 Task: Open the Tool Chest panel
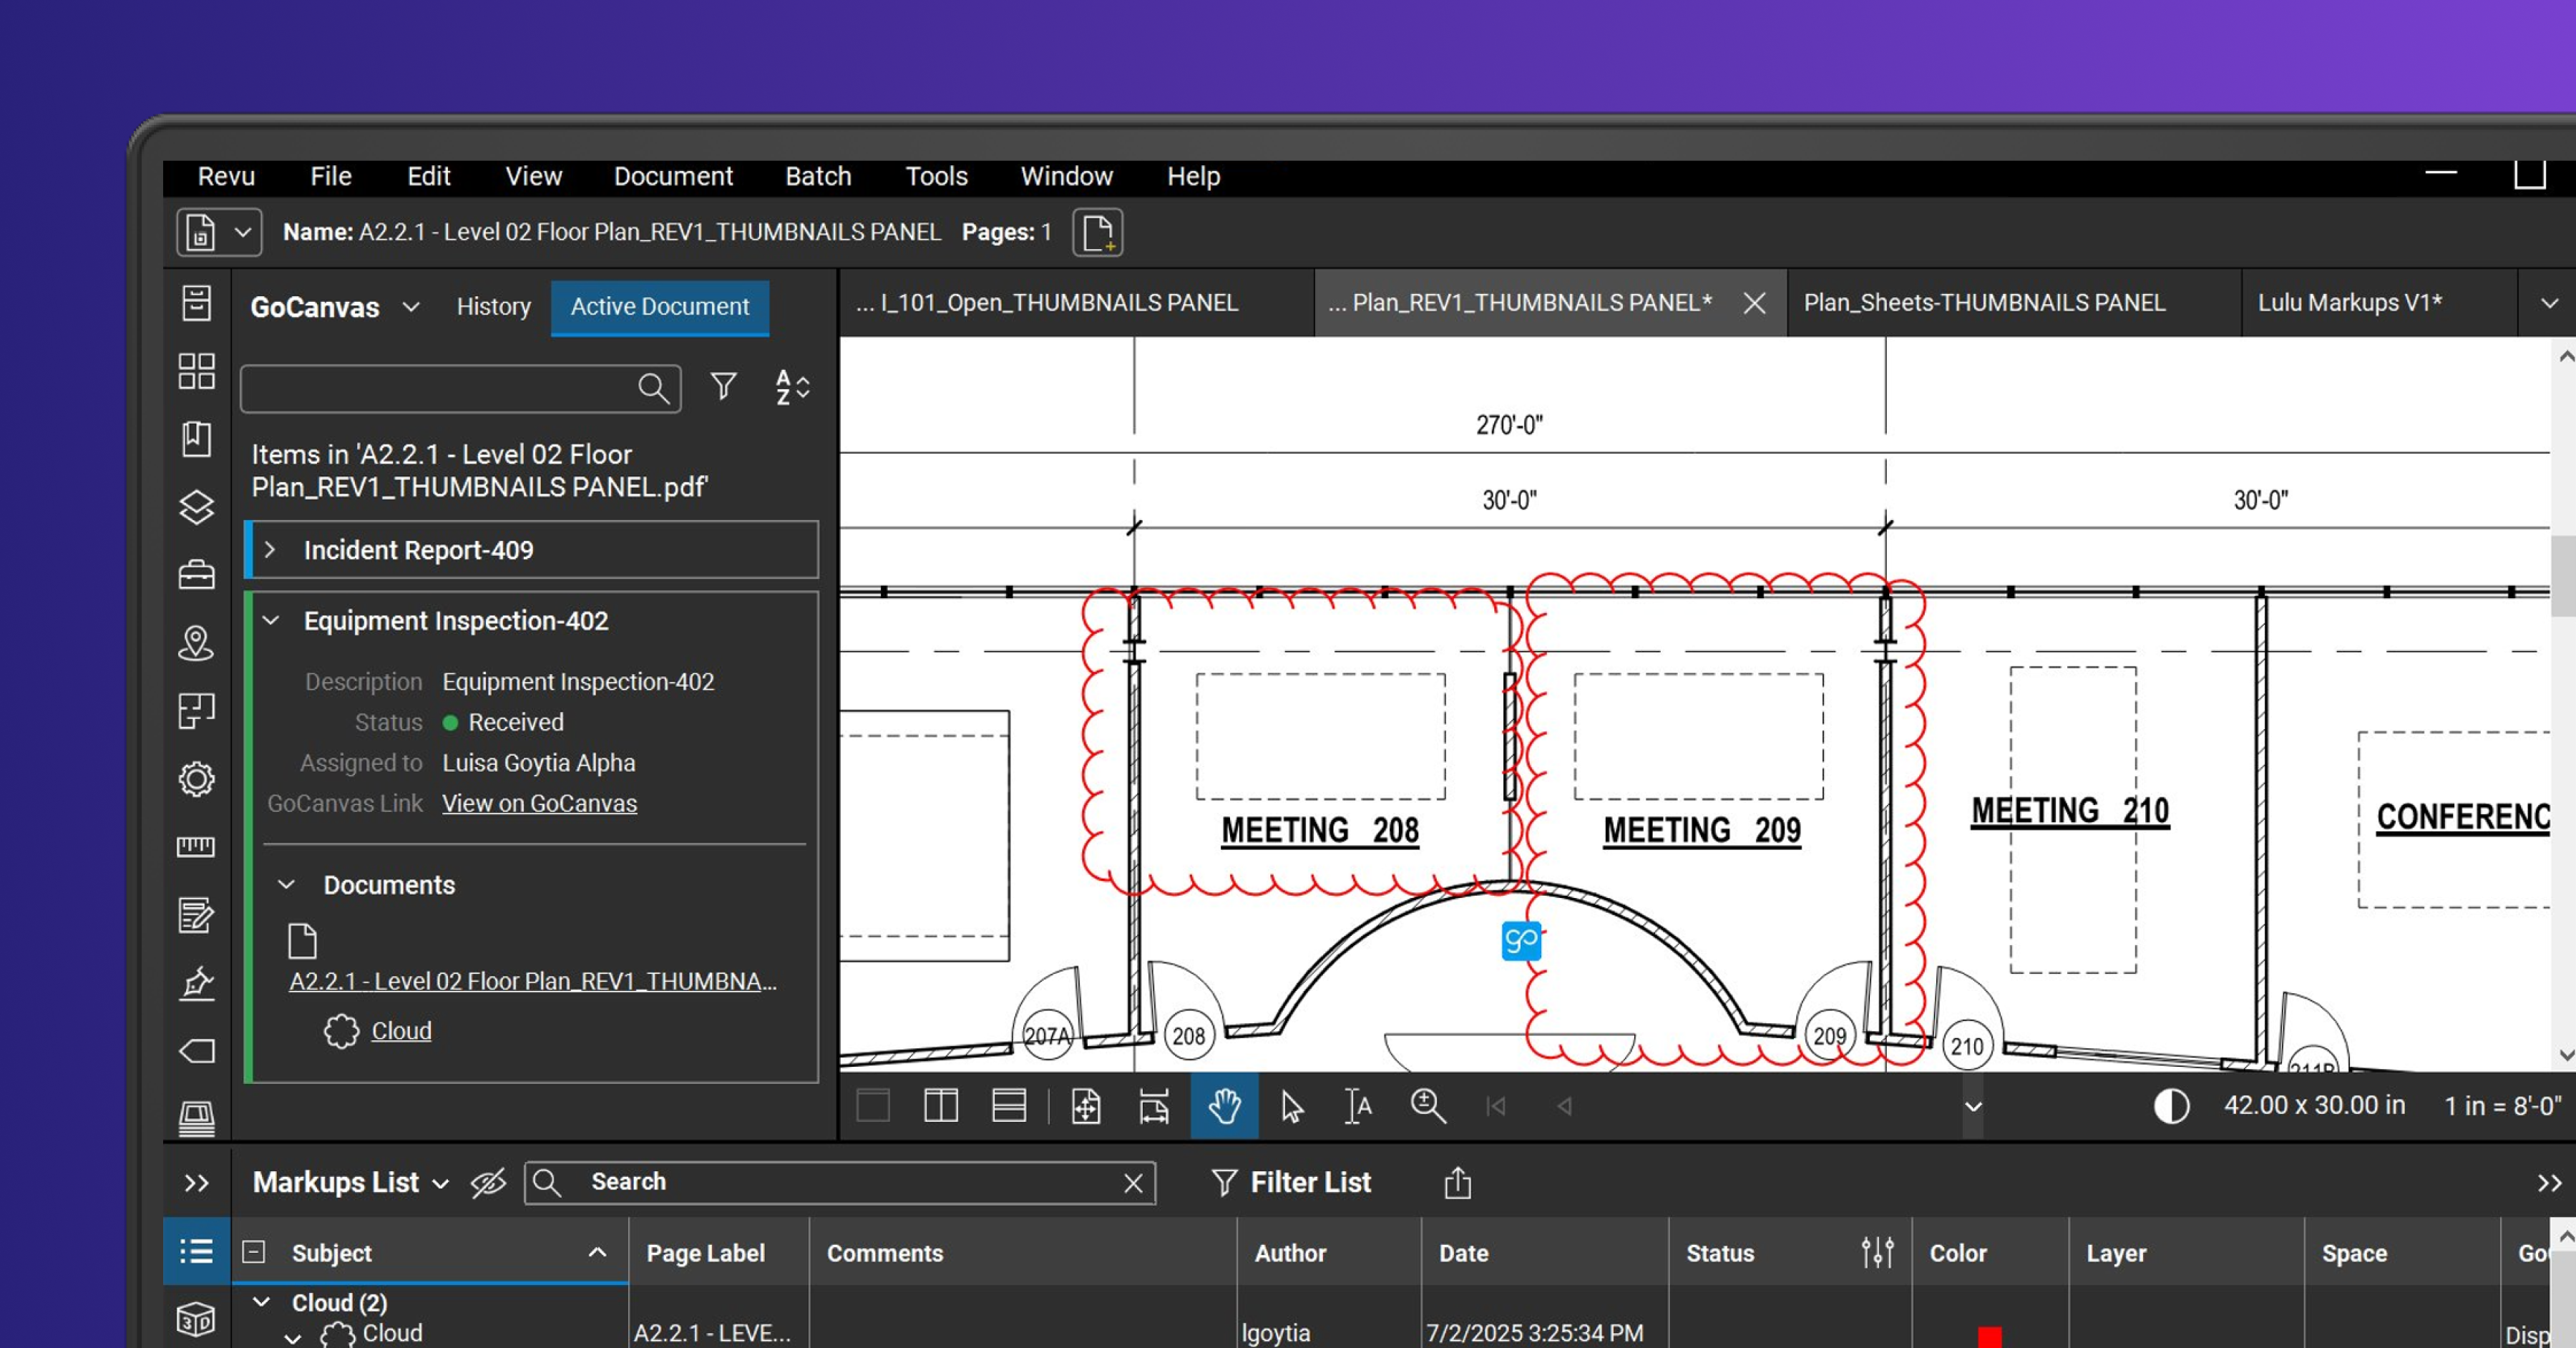(x=197, y=575)
